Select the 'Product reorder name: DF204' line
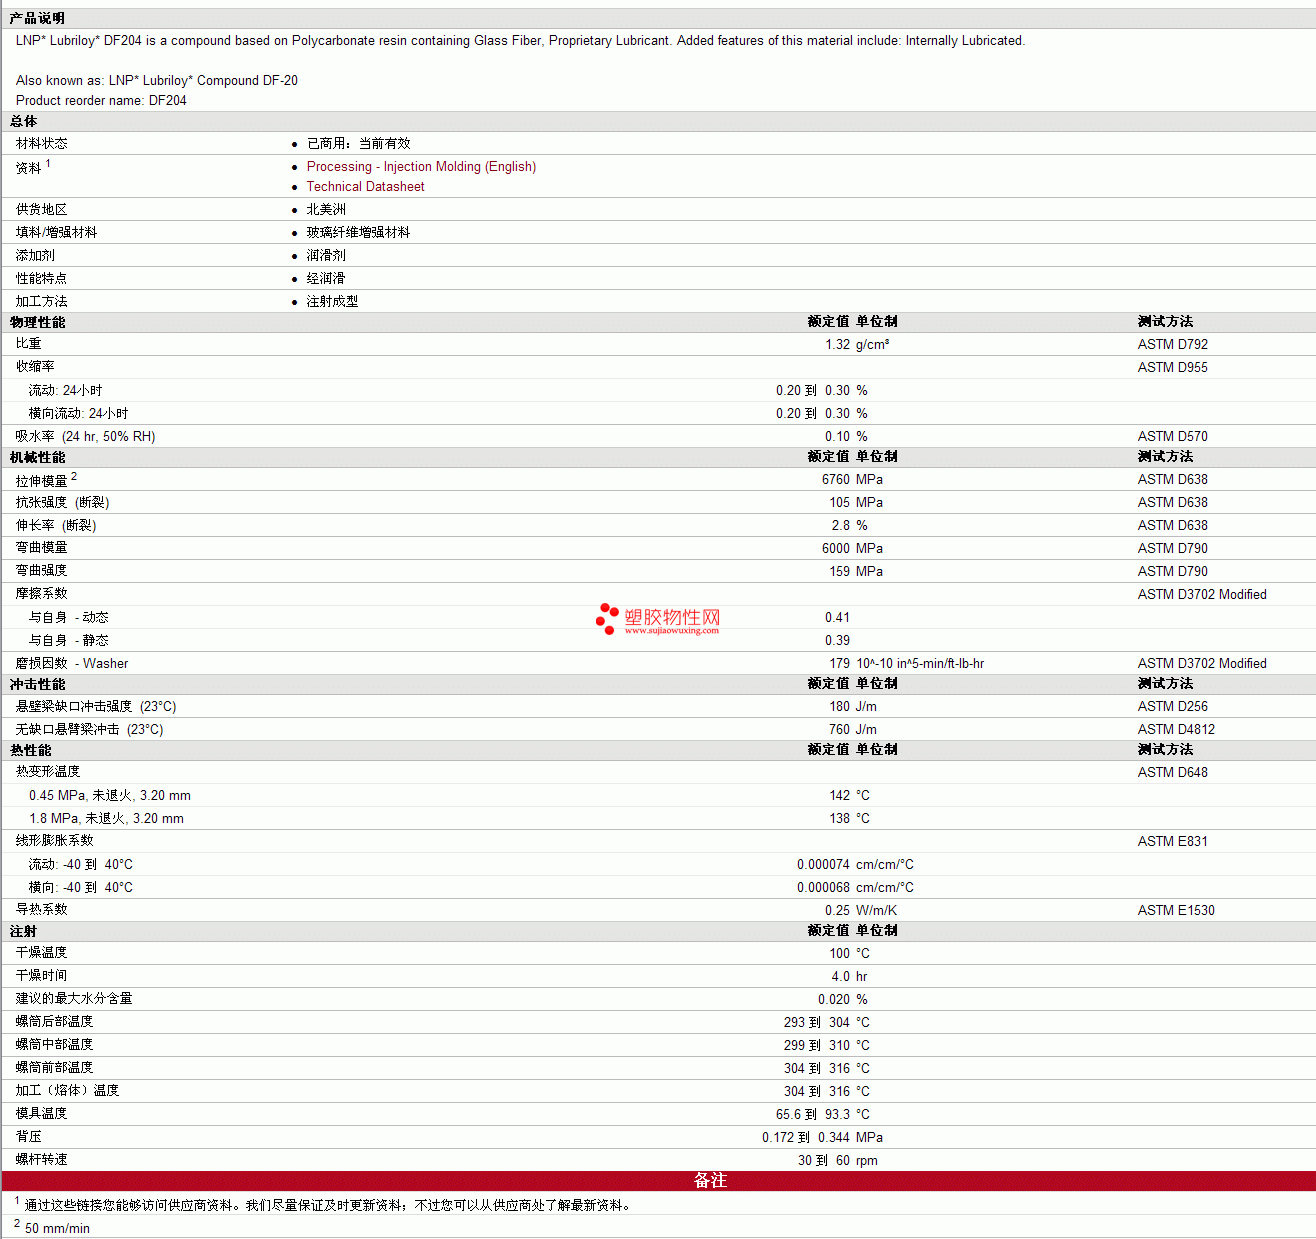1316x1239 pixels. coord(101,101)
